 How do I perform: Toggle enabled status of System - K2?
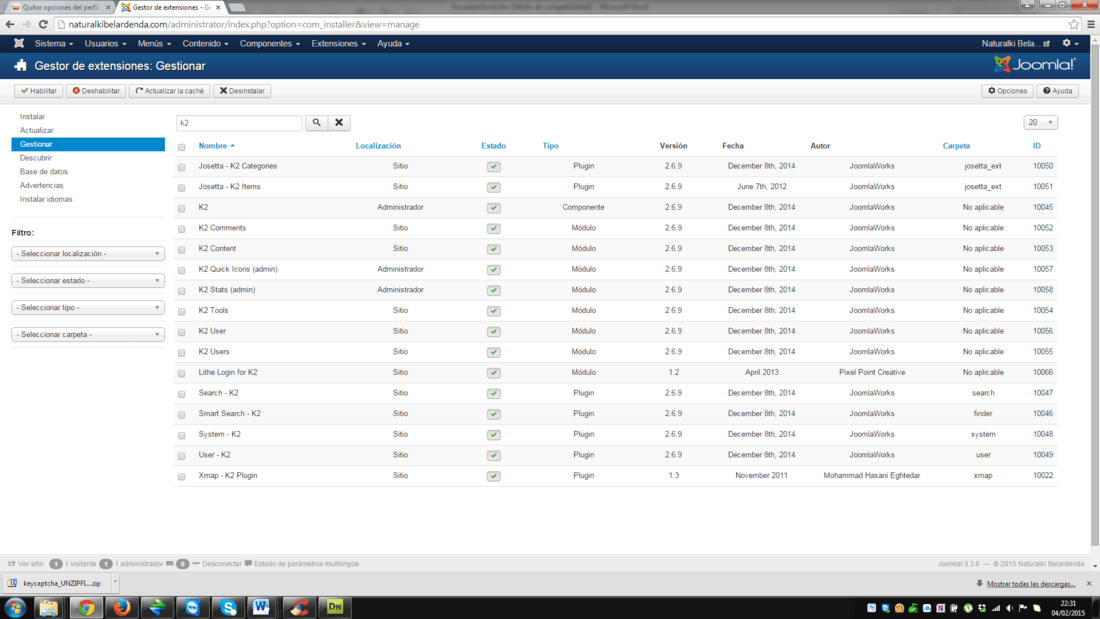point(494,434)
